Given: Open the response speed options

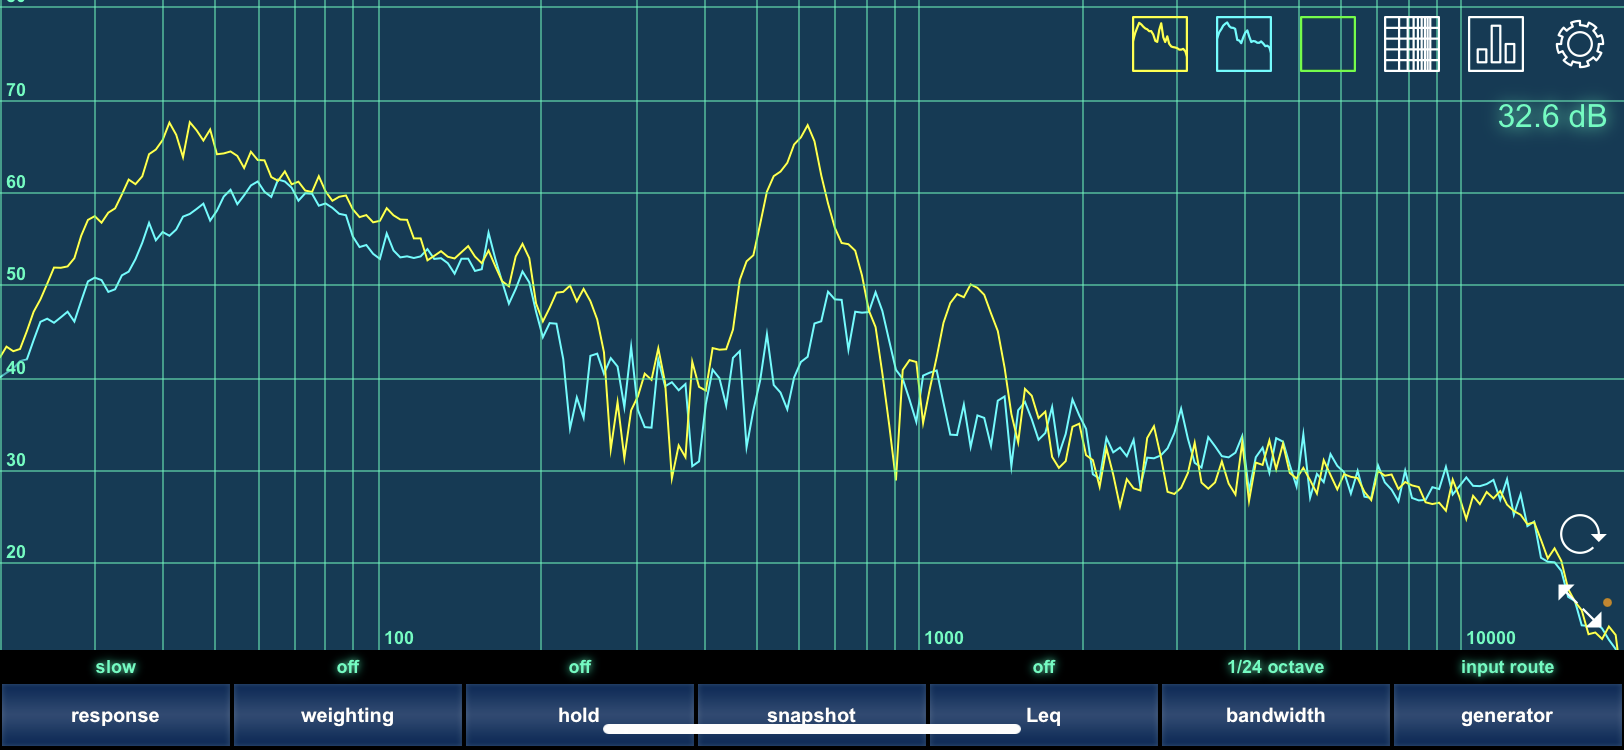Looking at the screenshot, I should click(115, 714).
